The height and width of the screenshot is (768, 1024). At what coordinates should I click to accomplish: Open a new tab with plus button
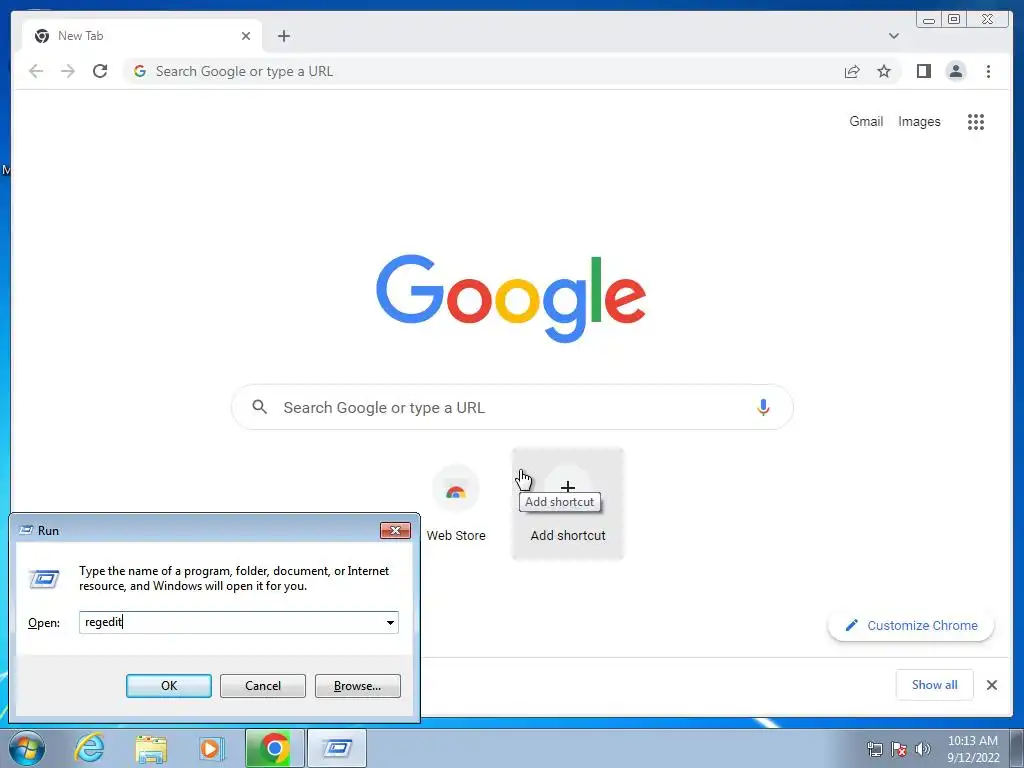283,36
